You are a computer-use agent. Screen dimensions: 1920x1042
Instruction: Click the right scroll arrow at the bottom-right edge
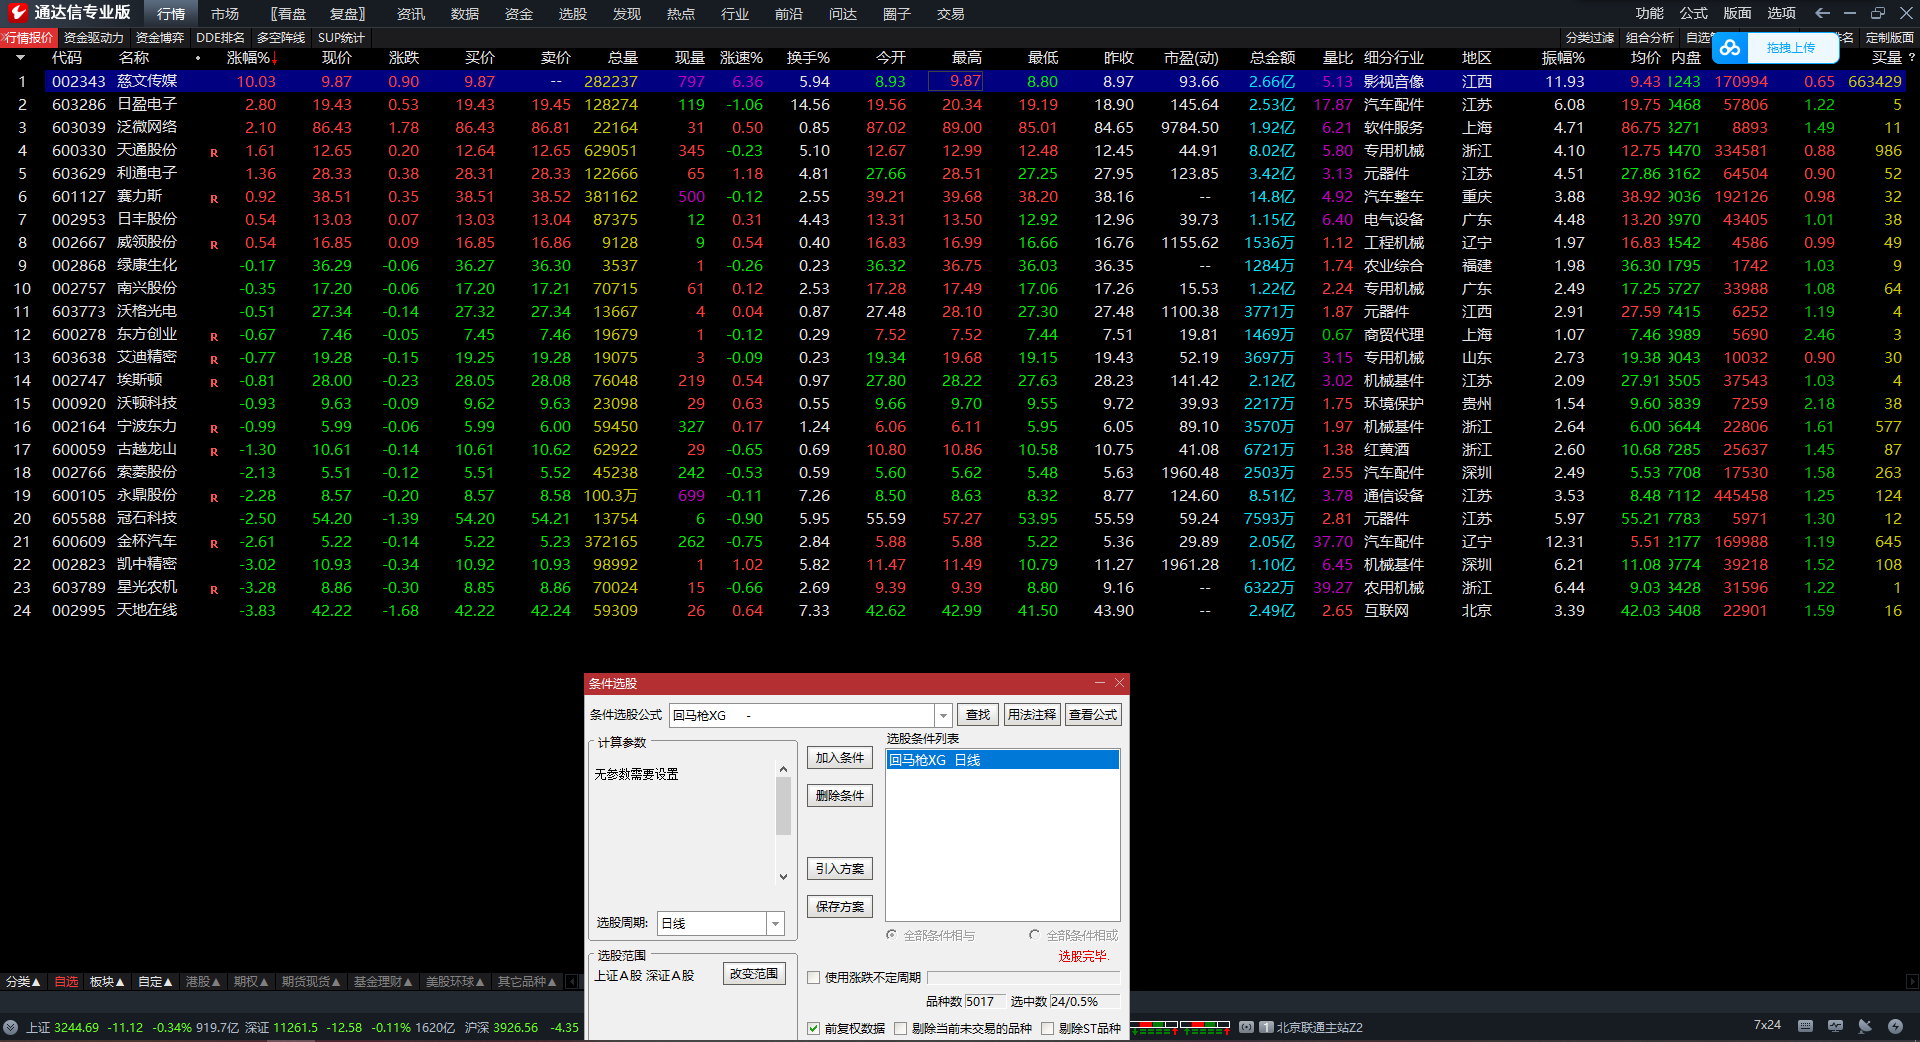click(1912, 982)
